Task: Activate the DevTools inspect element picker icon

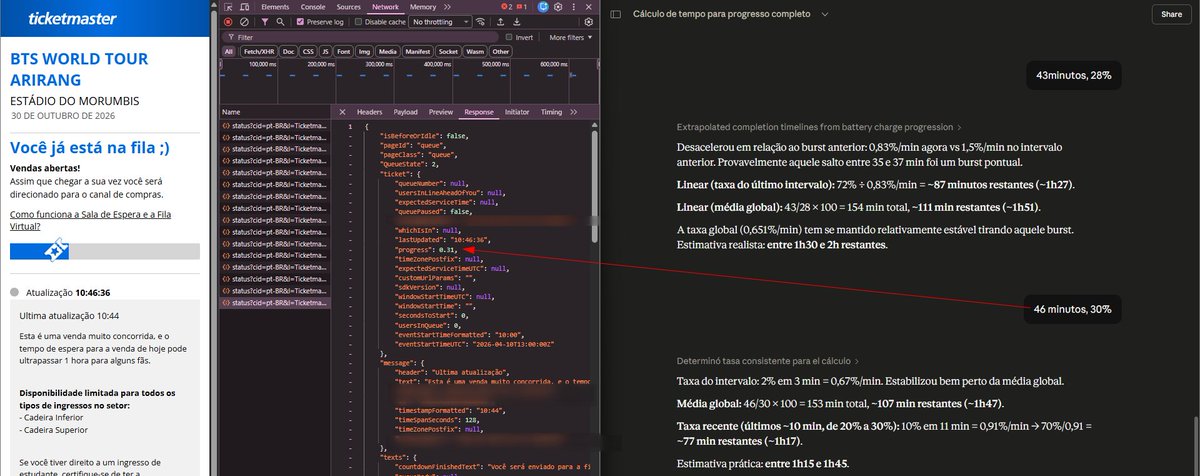Action: click(x=229, y=7)
